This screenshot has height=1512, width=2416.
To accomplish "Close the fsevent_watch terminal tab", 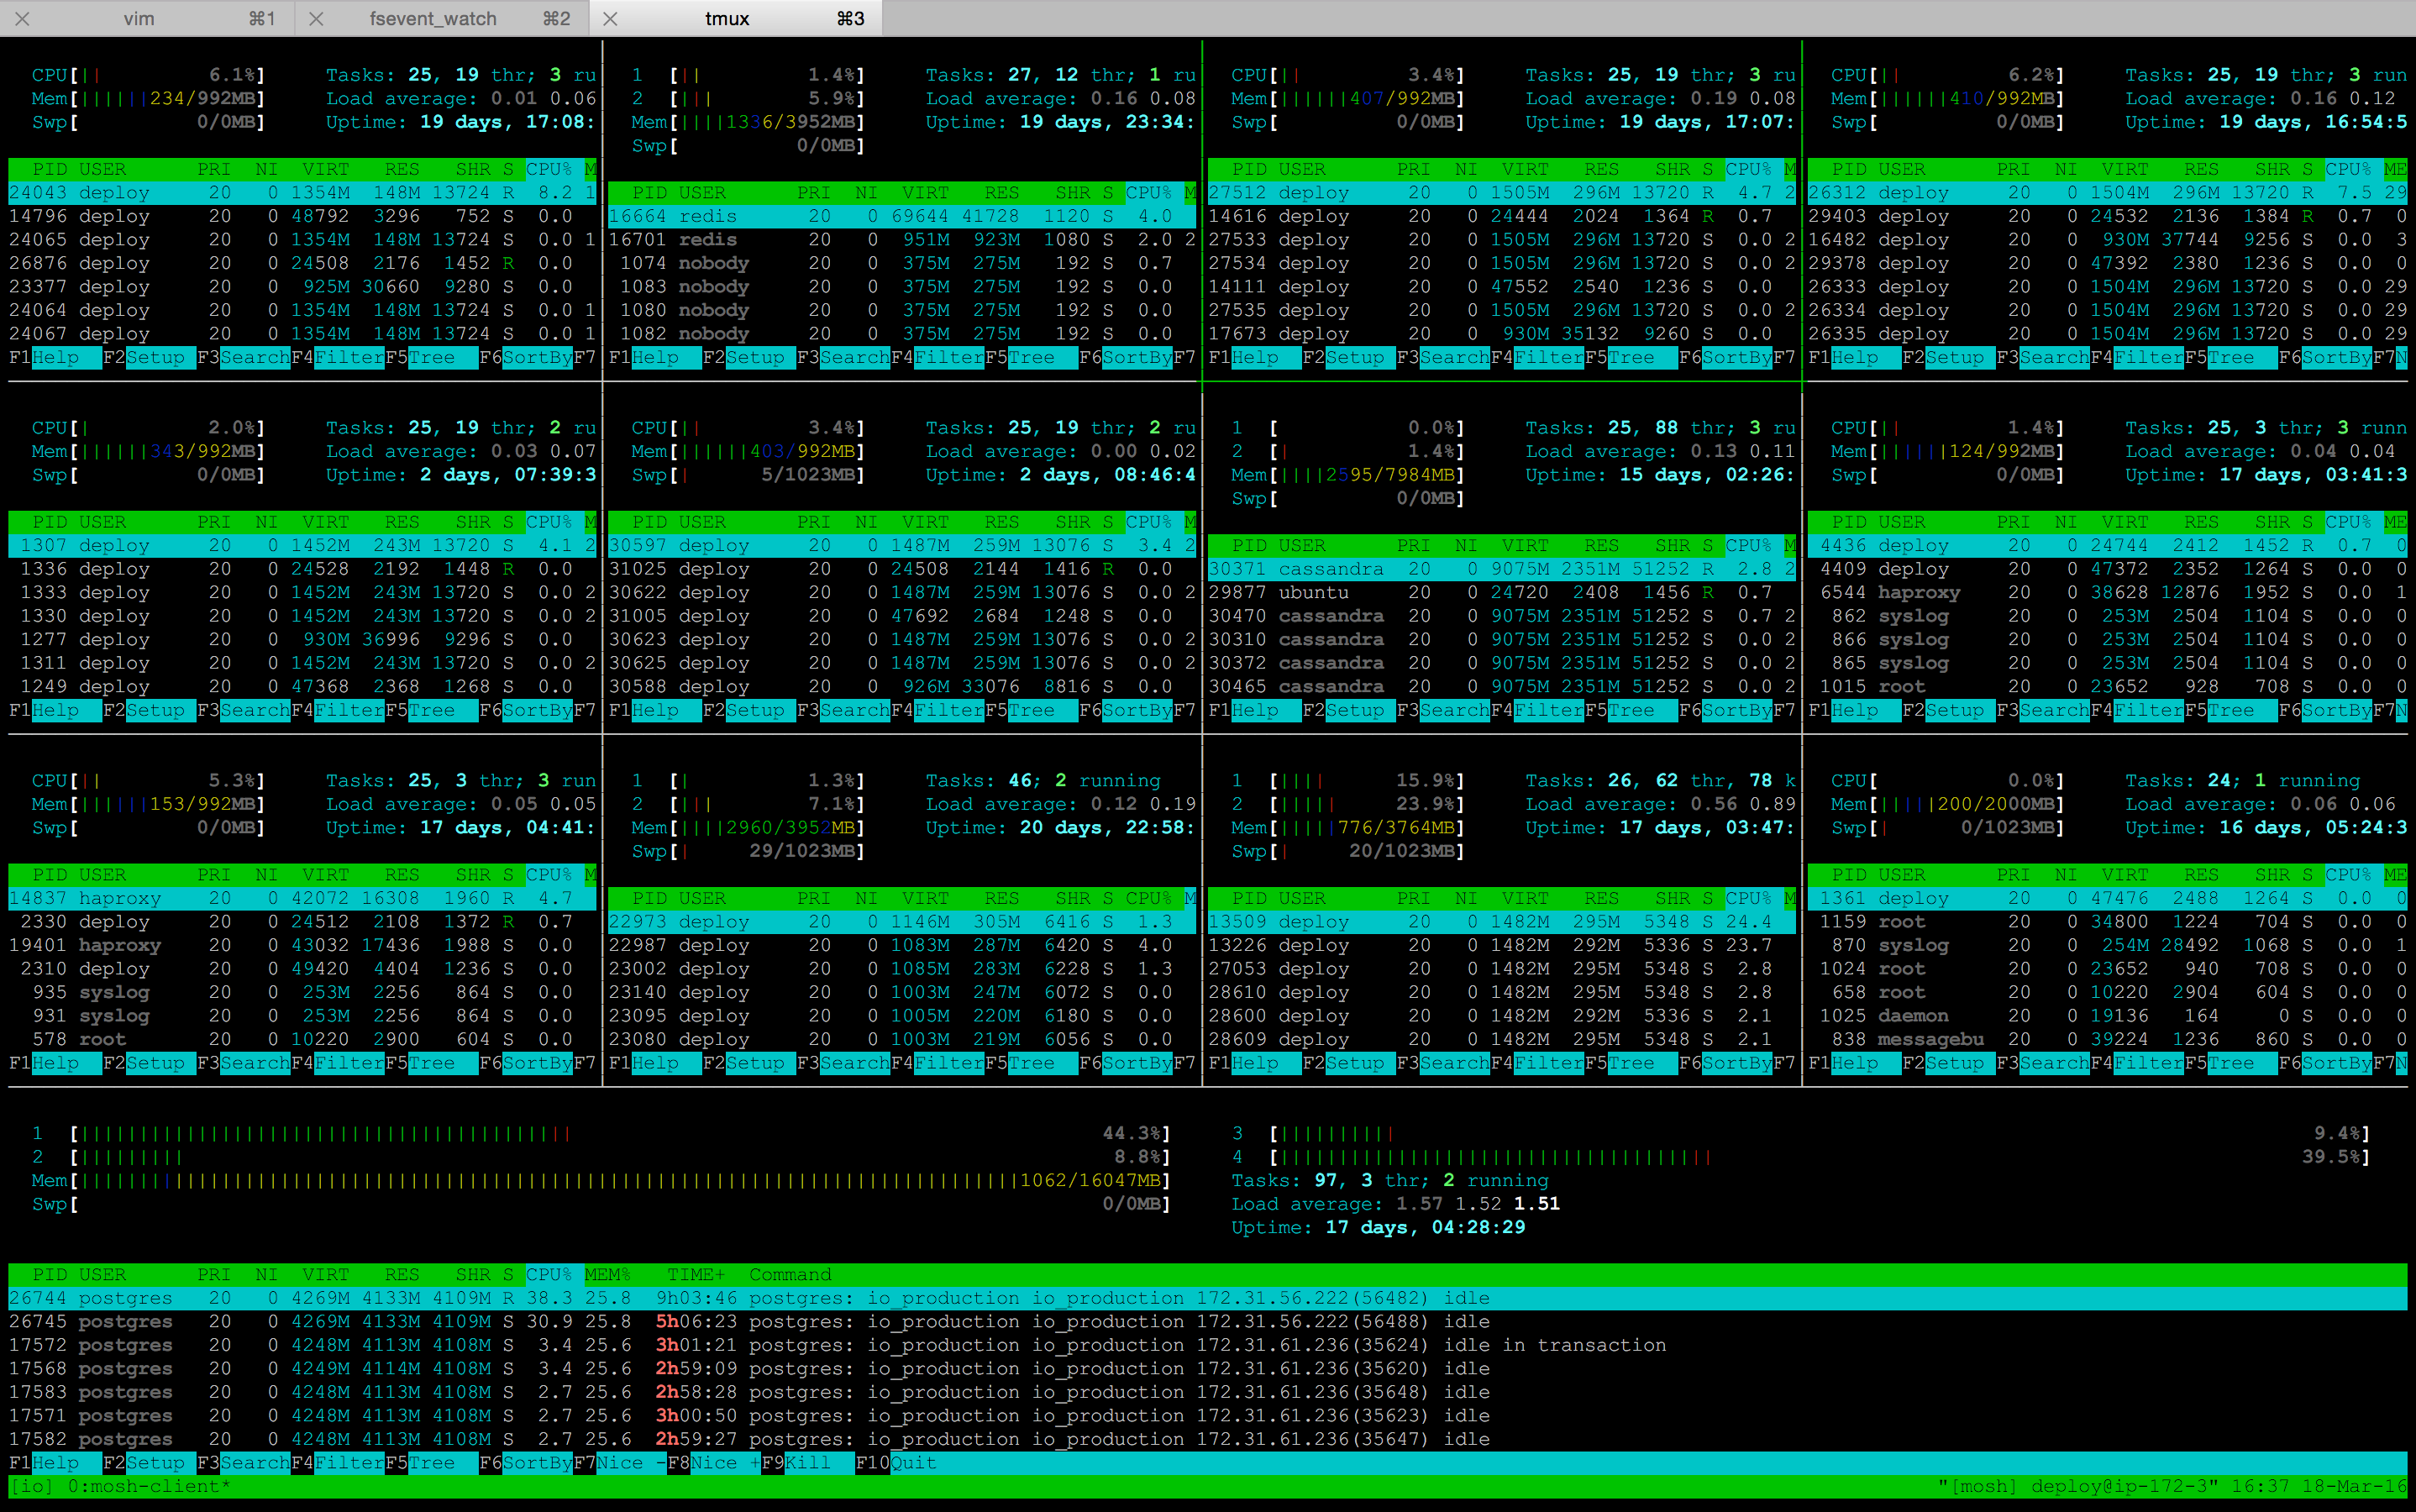I will pos(316,18).
